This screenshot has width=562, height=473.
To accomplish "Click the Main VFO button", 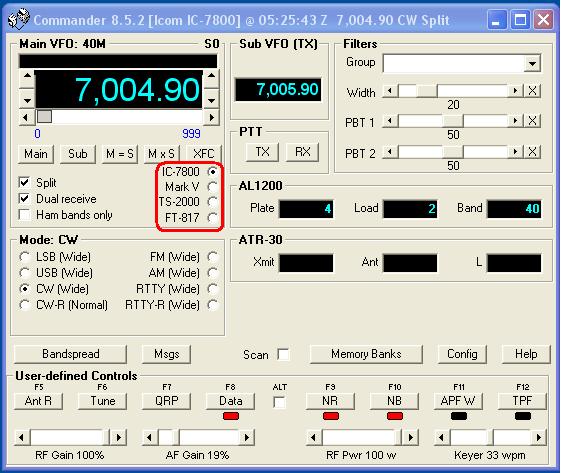I will coord(36,154).
